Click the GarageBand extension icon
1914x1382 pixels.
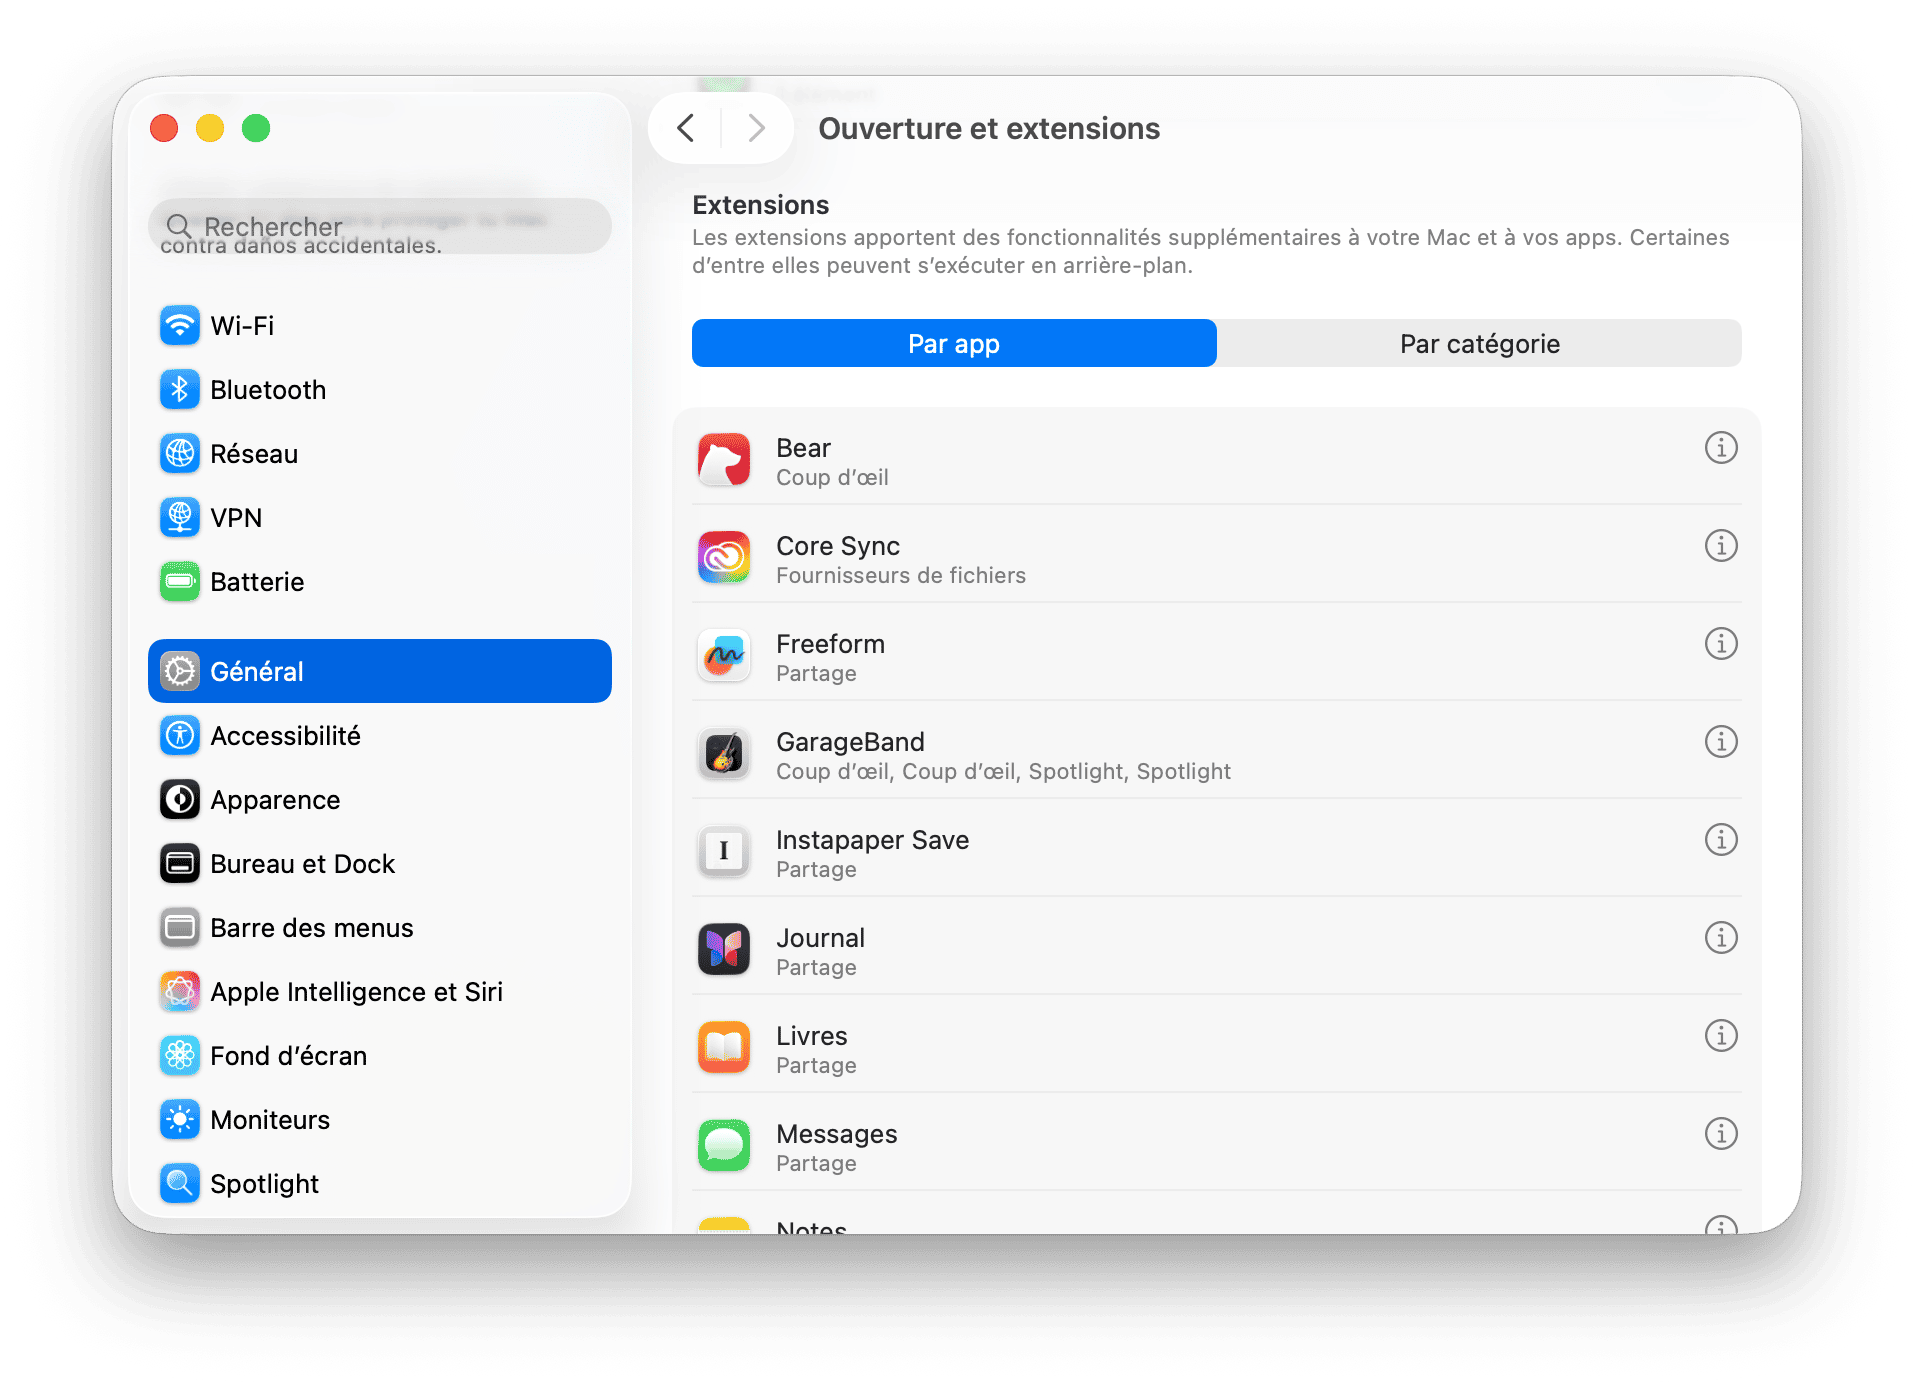[x=723, y=753]
